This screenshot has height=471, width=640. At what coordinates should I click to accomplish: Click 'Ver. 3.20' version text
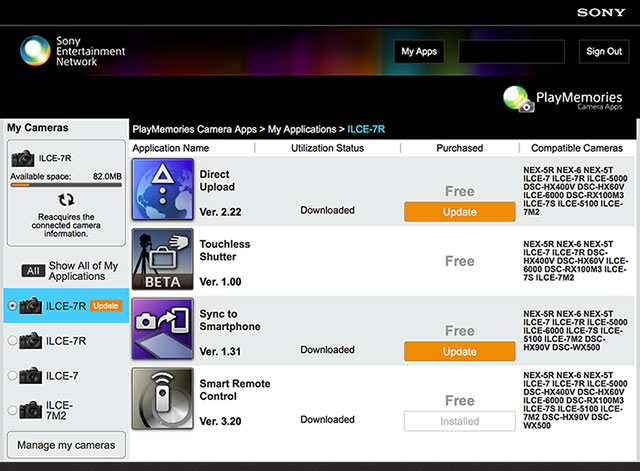(x=220, y=422)
